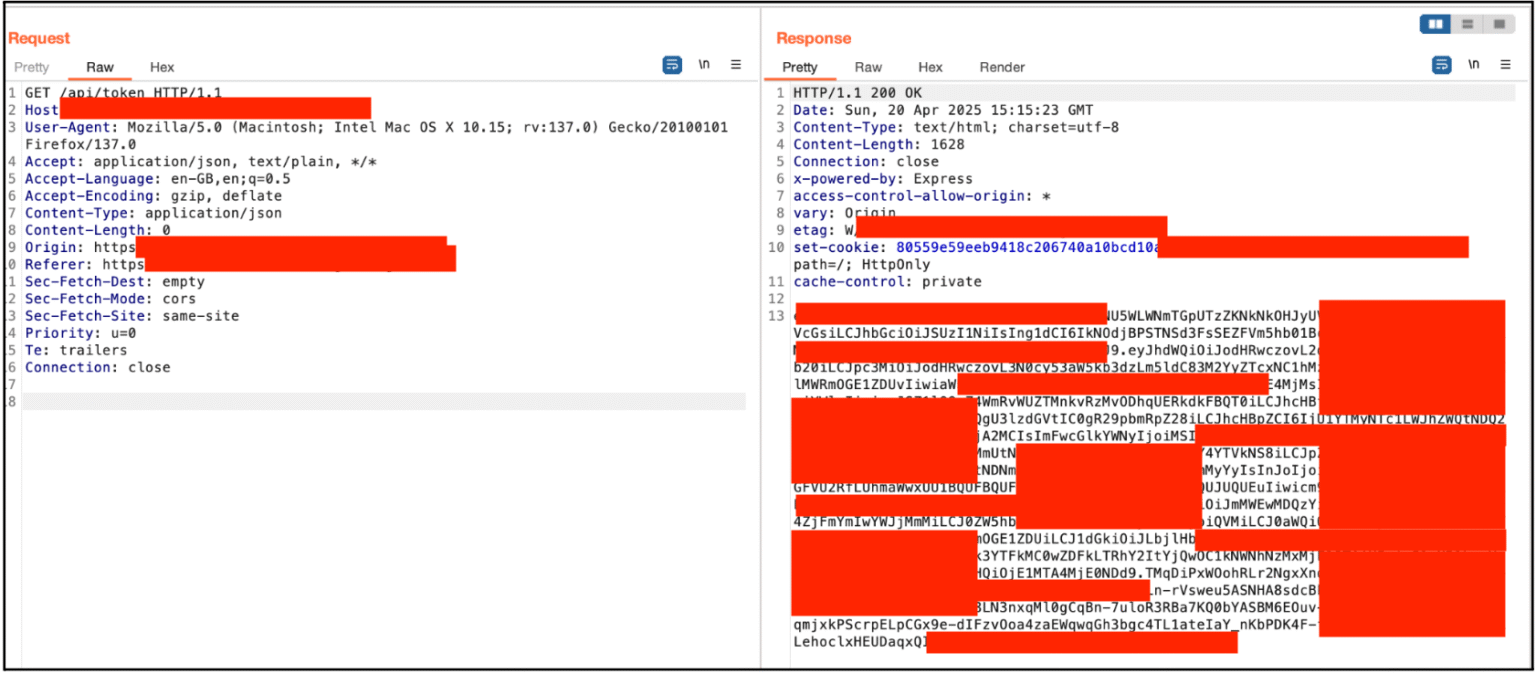1536x674 pixels.
Task: Click the 'Date: Sun, 20 Apr 2025' header
Action: [943, 110]
